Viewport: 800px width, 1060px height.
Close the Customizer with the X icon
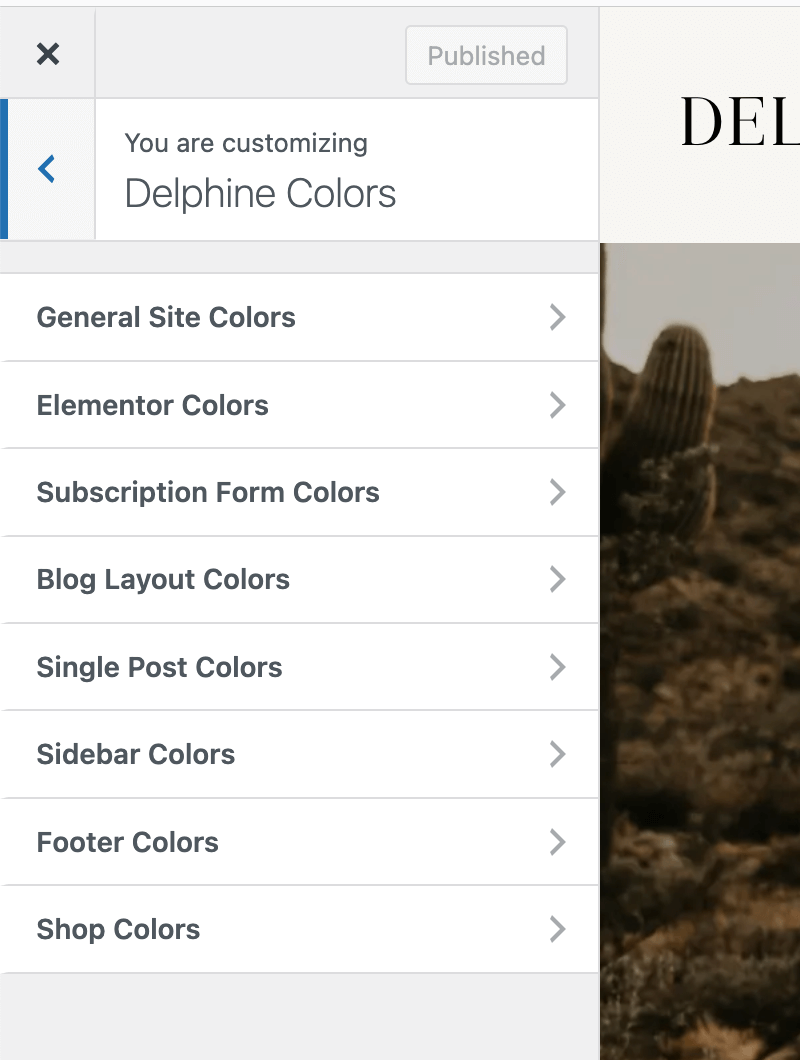47,54
